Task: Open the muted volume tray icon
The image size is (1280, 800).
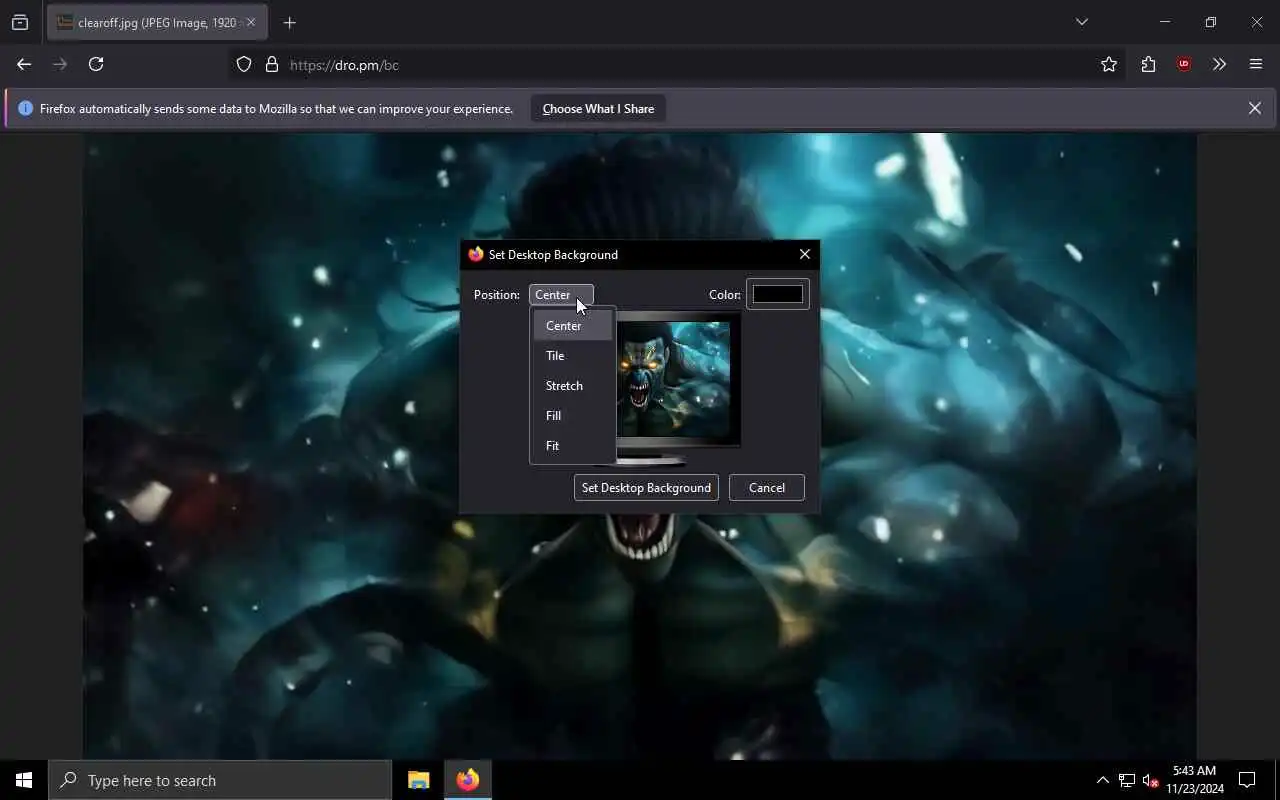Action: (1151, 780)
